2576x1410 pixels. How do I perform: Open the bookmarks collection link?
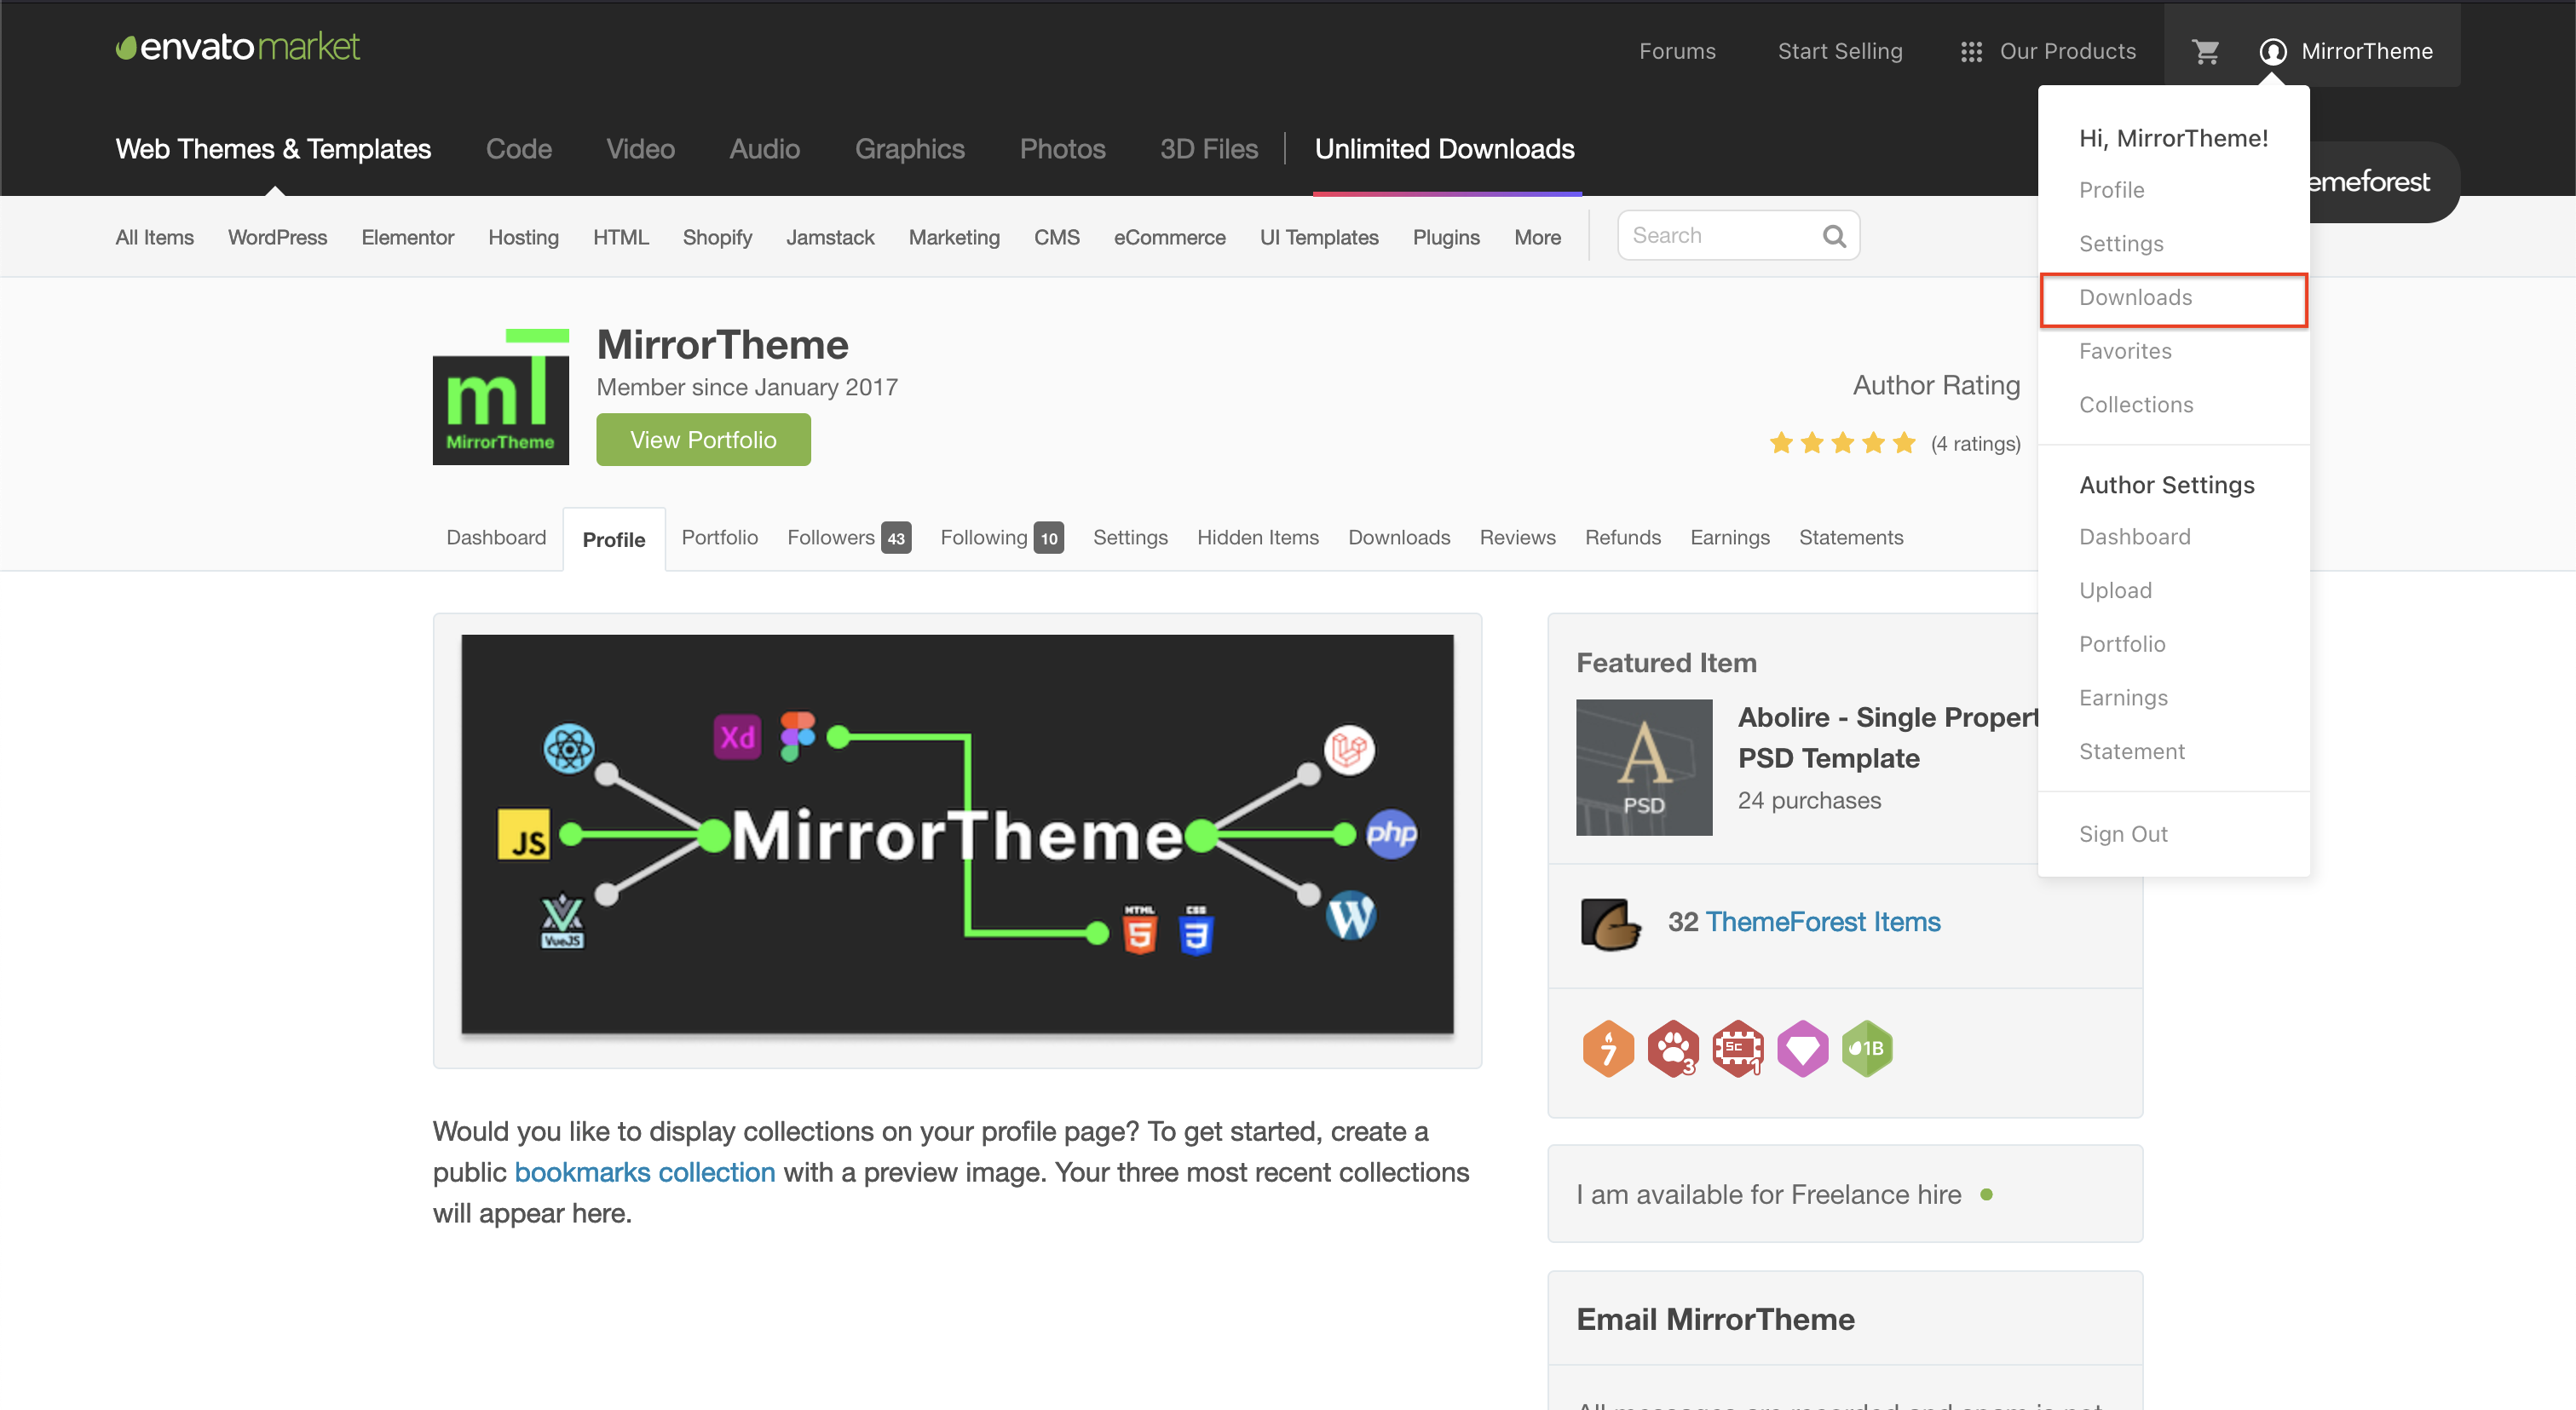pyautogui.click(x=644, y=1172)
